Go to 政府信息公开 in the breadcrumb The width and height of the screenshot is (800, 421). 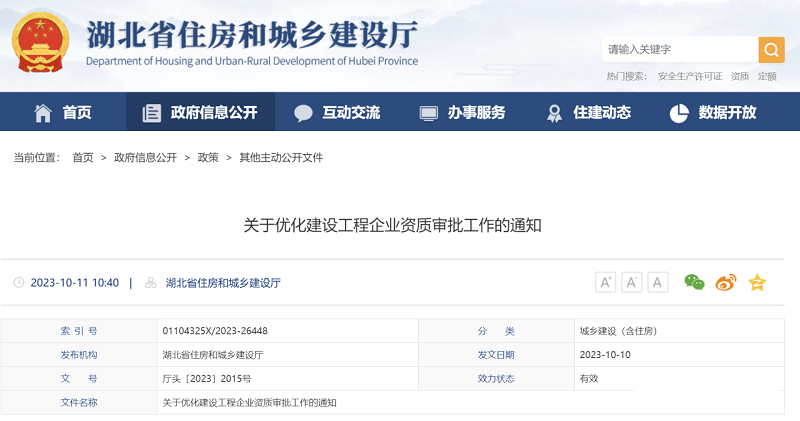coord(145,158)
